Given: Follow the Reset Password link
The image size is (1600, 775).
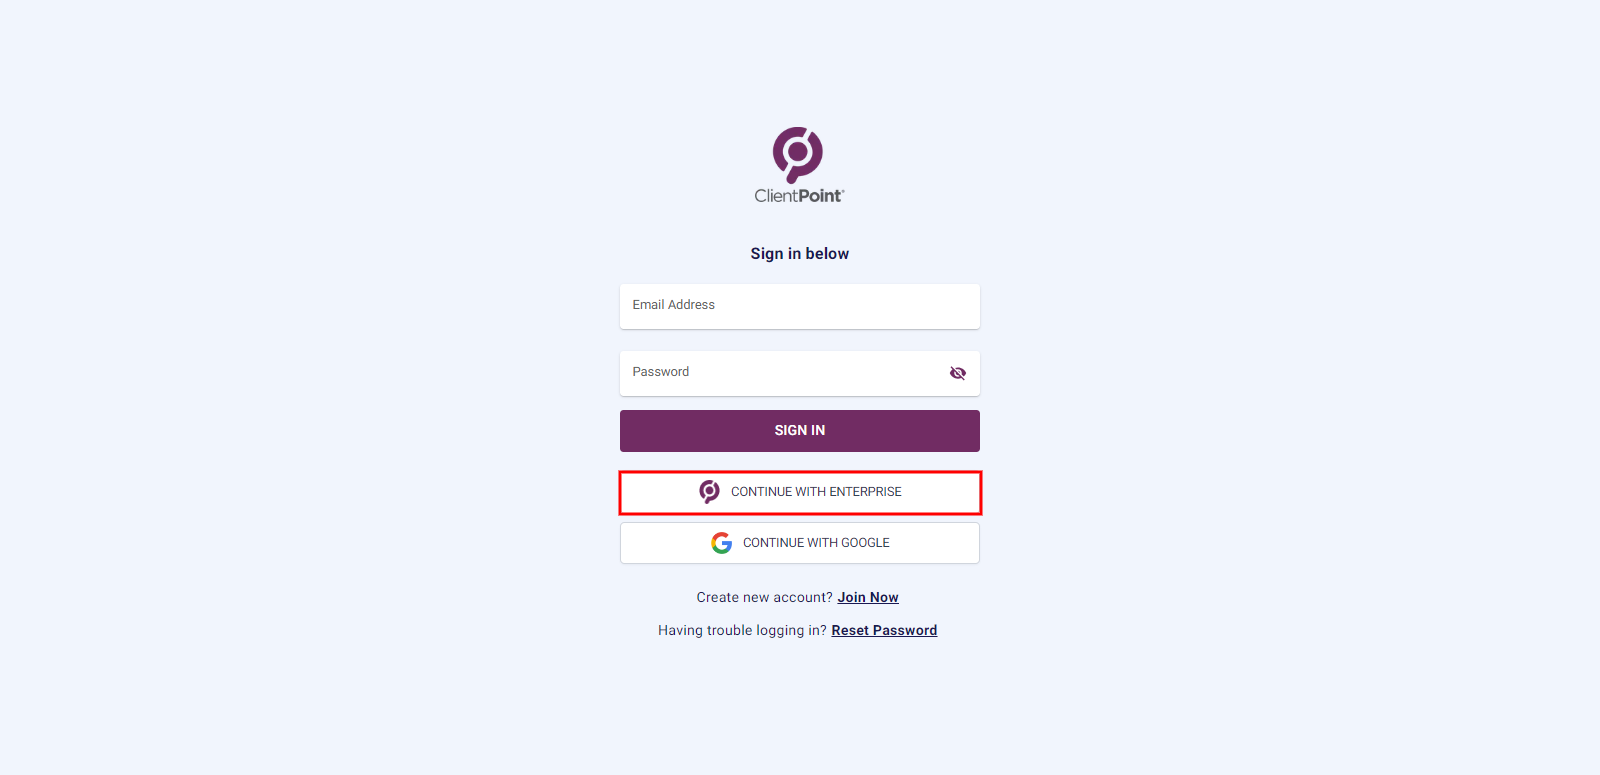Looking at the screenshot, I should (x=884, y=630).
